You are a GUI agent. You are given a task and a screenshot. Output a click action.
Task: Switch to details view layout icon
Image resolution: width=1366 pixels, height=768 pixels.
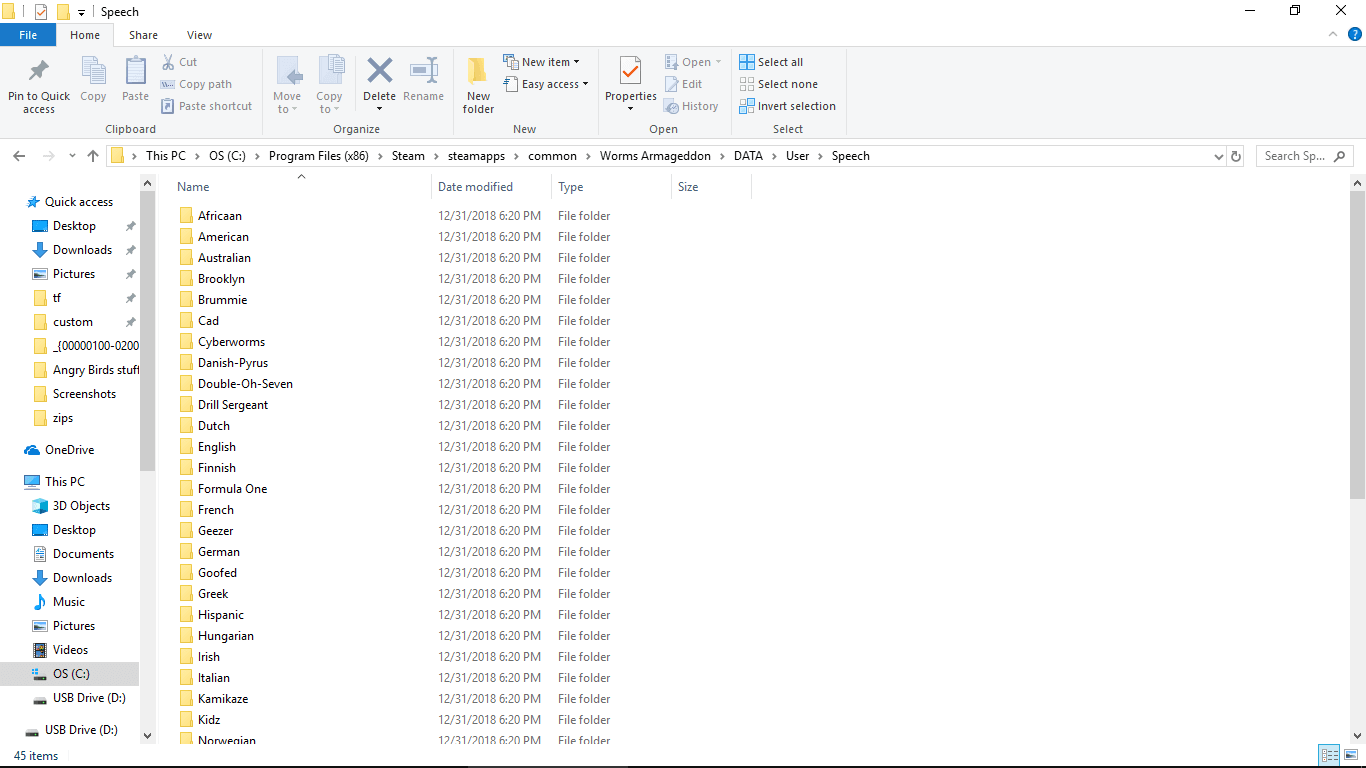coord(1329,755)
